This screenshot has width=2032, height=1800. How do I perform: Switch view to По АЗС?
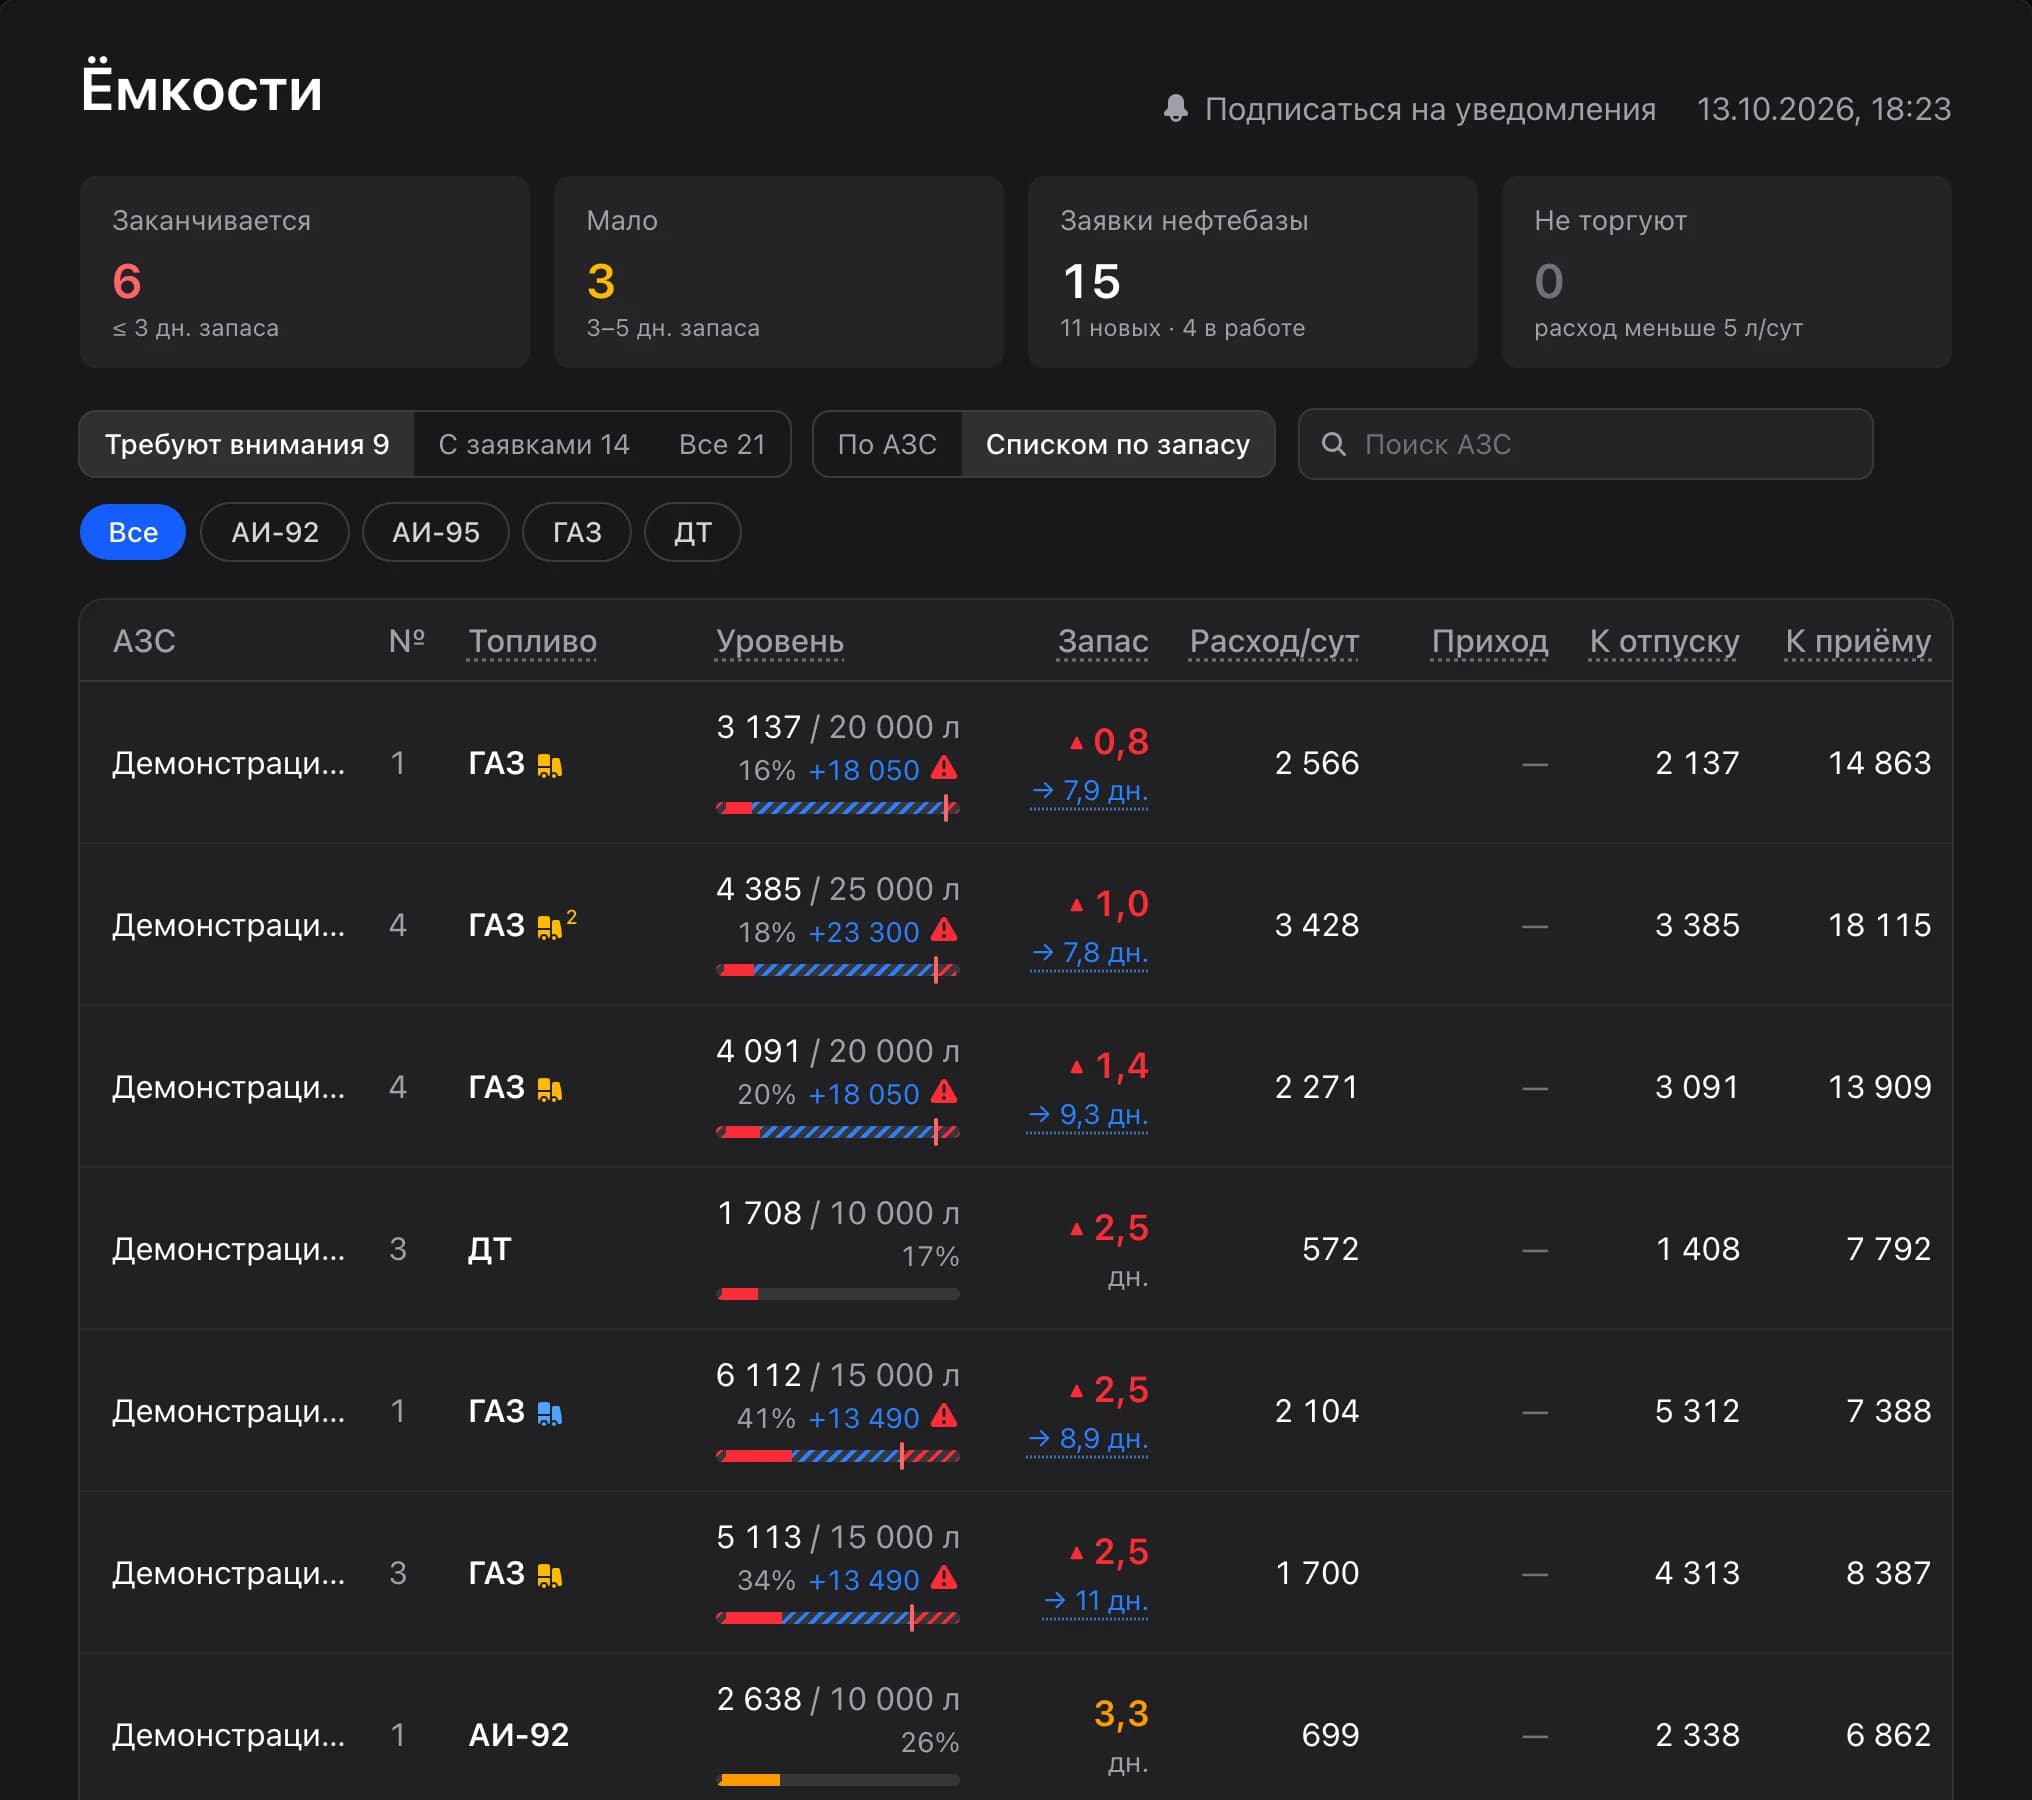pos(887,444)
